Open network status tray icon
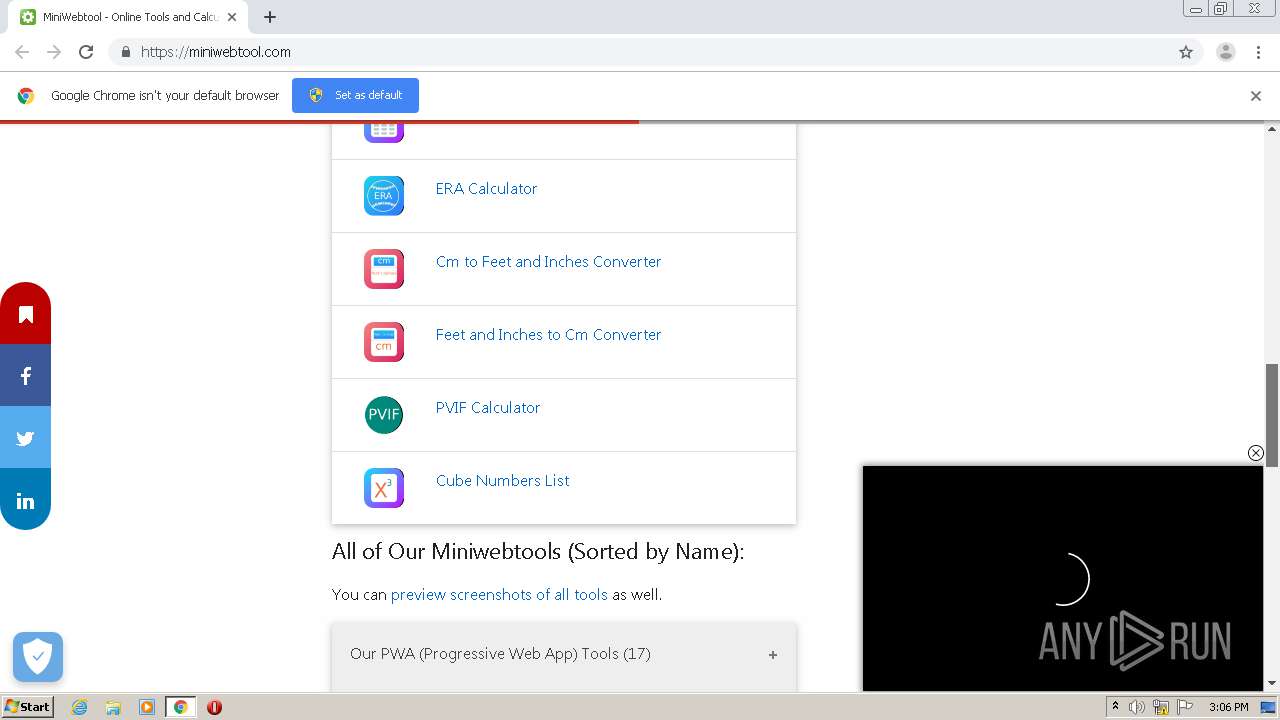This screenshot has width=1280, height=720. (x=1161, y=707)
